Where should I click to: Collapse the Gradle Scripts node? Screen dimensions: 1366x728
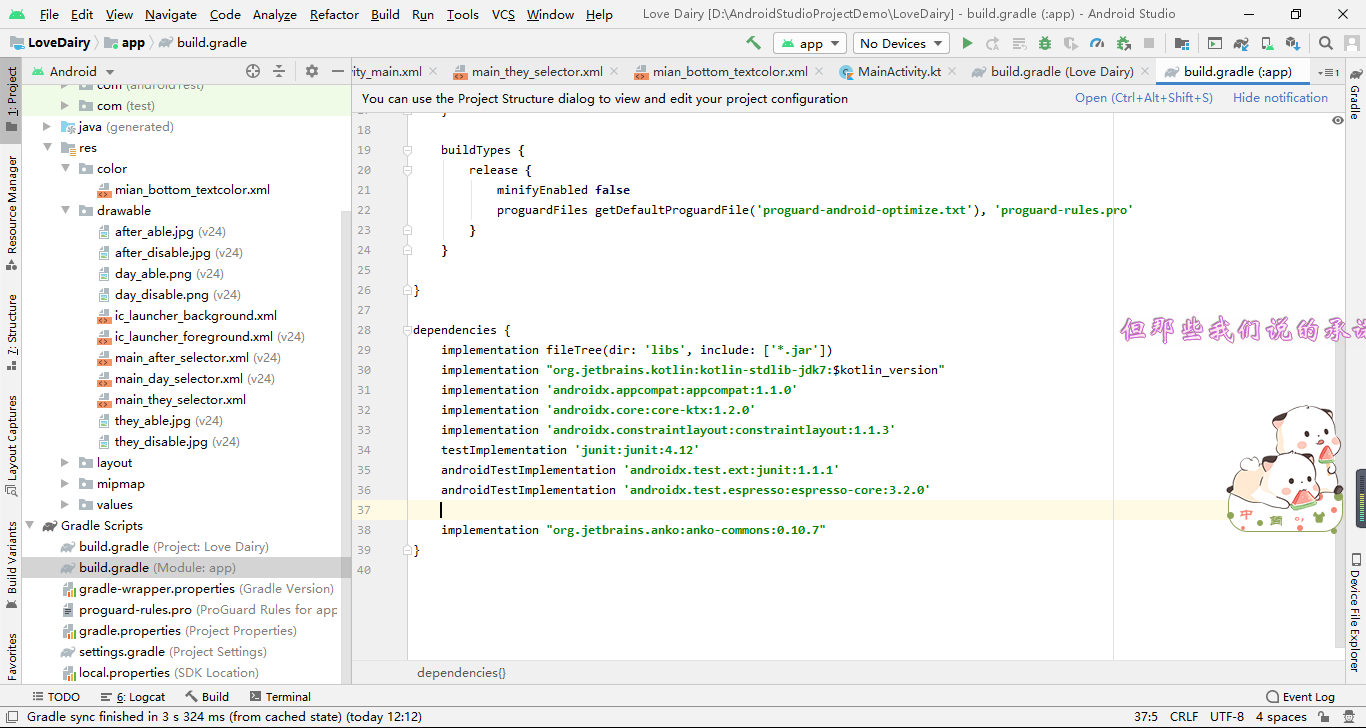[29, 526]
